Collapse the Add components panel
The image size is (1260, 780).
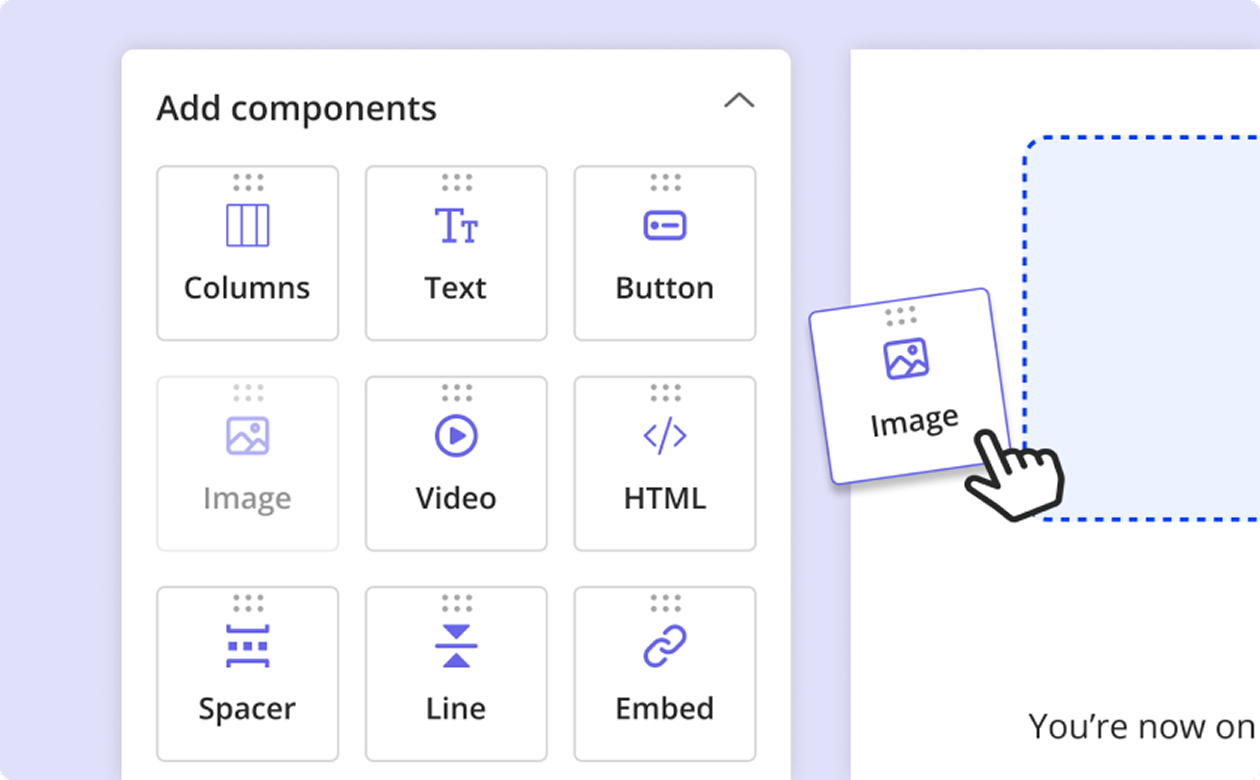point(739,101)
